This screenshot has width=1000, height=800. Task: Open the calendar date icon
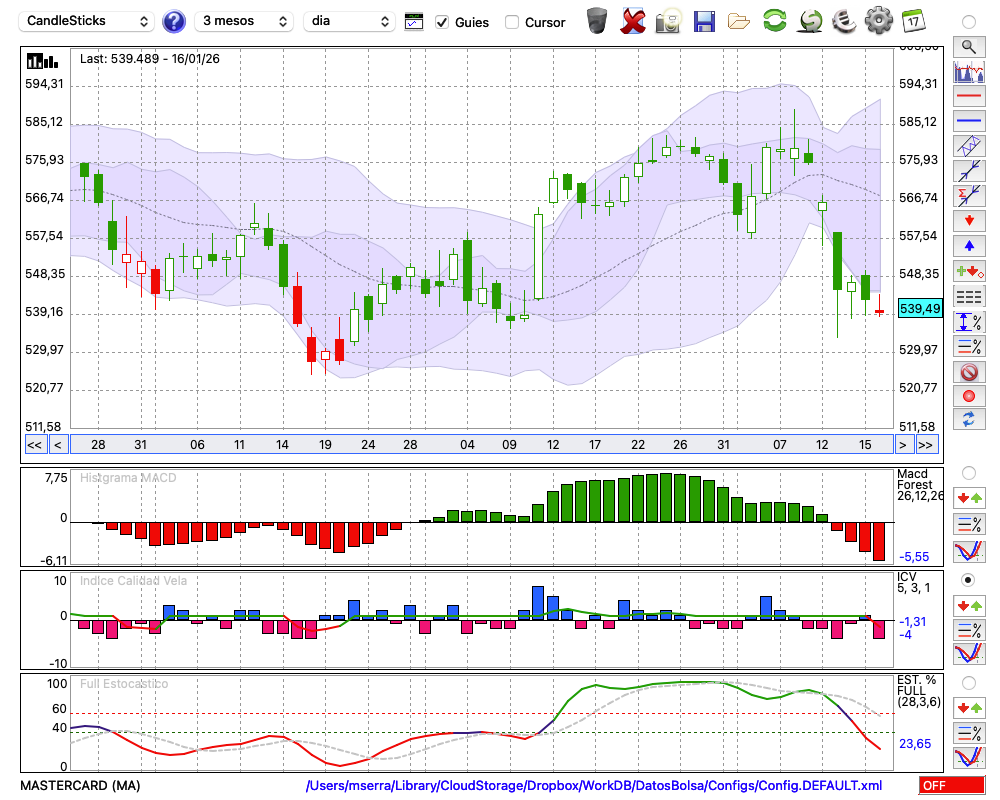912,21
